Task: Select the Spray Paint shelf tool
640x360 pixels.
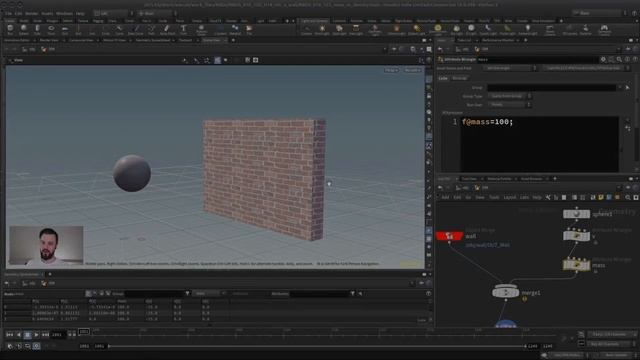Action: click(167, 29)
